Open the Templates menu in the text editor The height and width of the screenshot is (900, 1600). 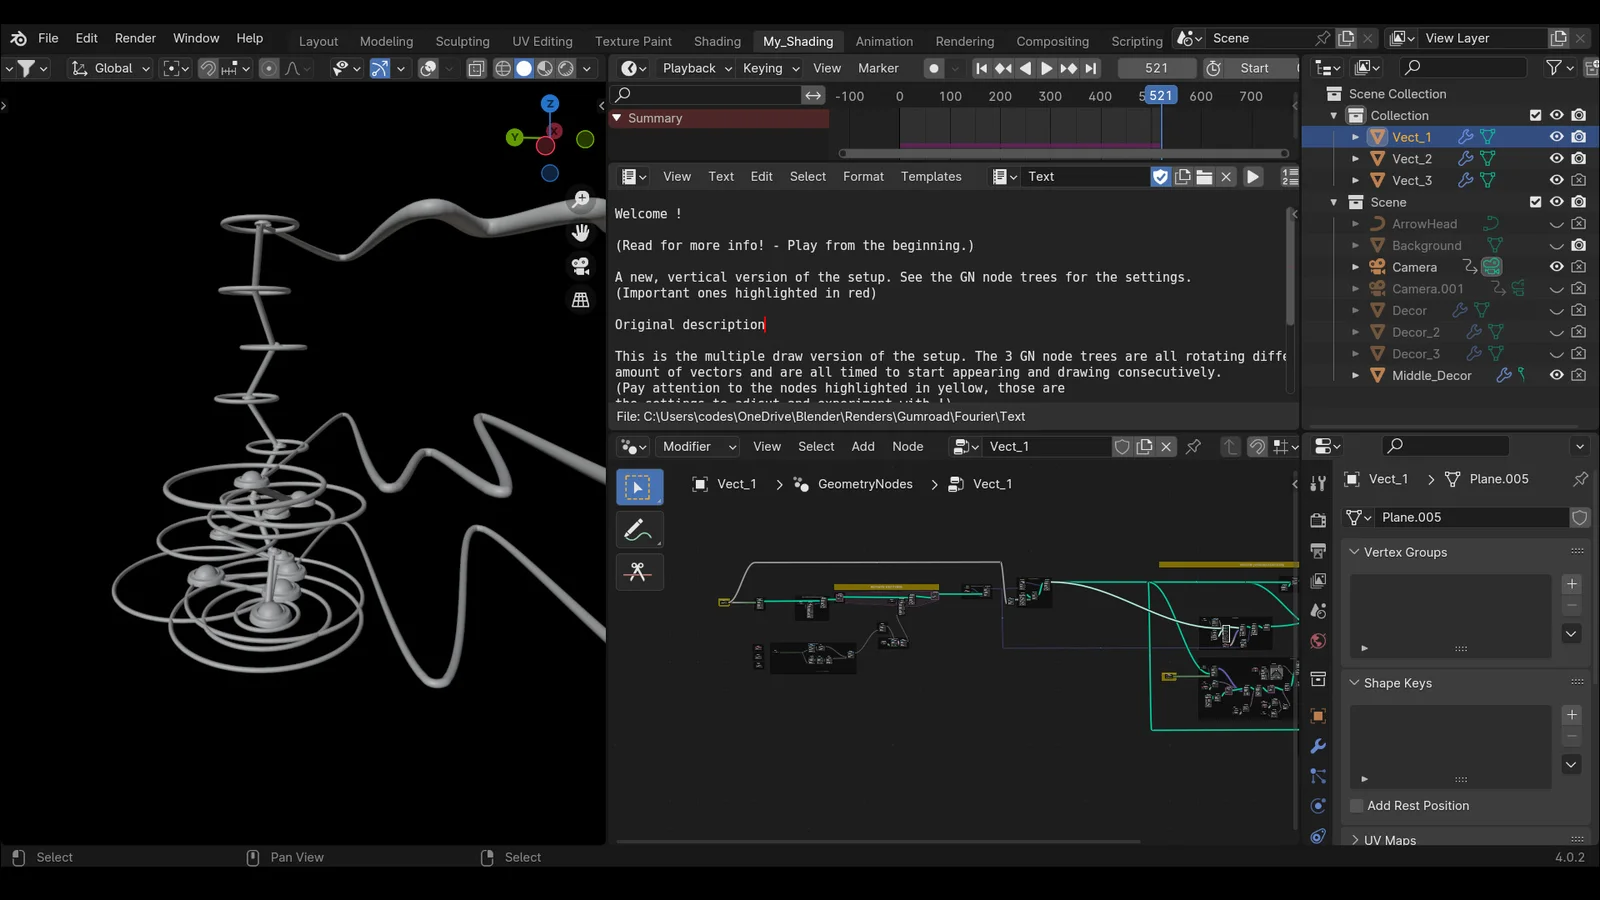pos(930,176)
